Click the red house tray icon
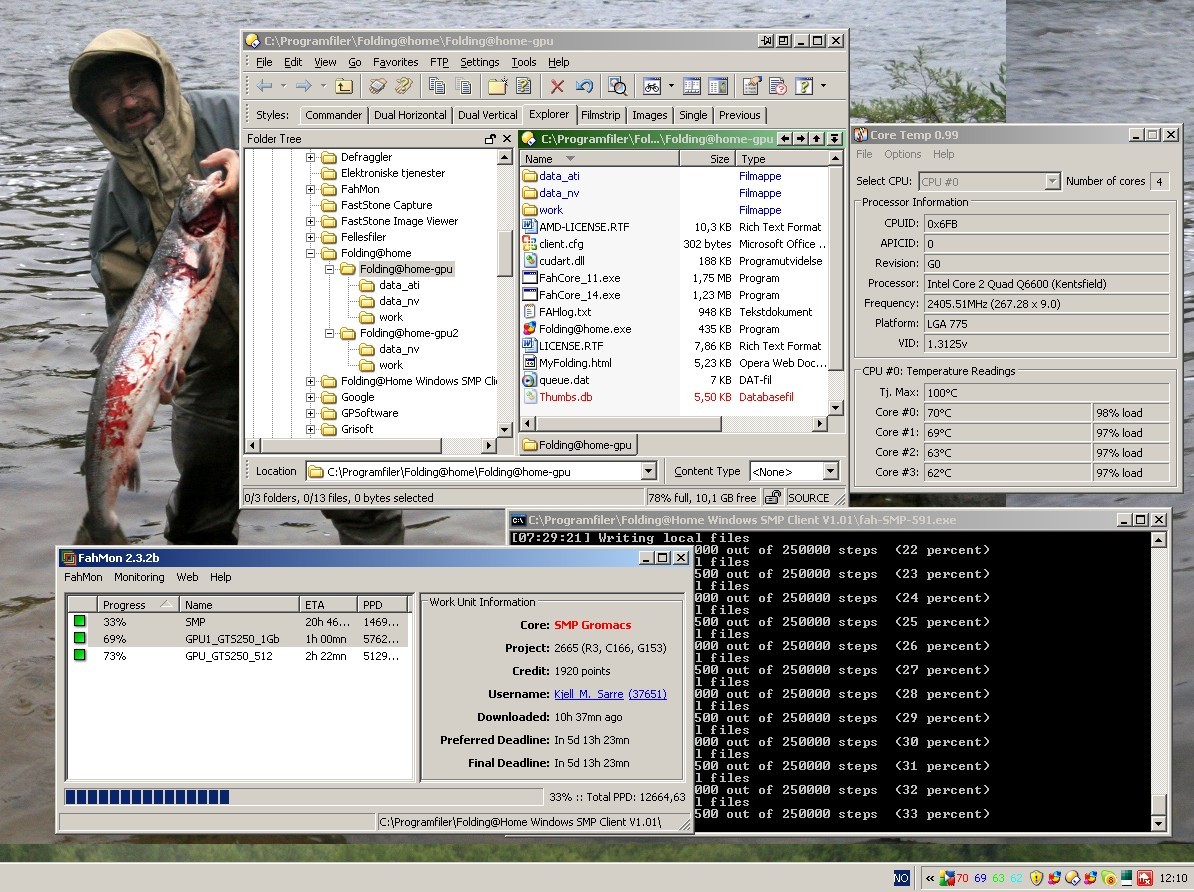The image size is (1194, 892). coord(1144,878)
